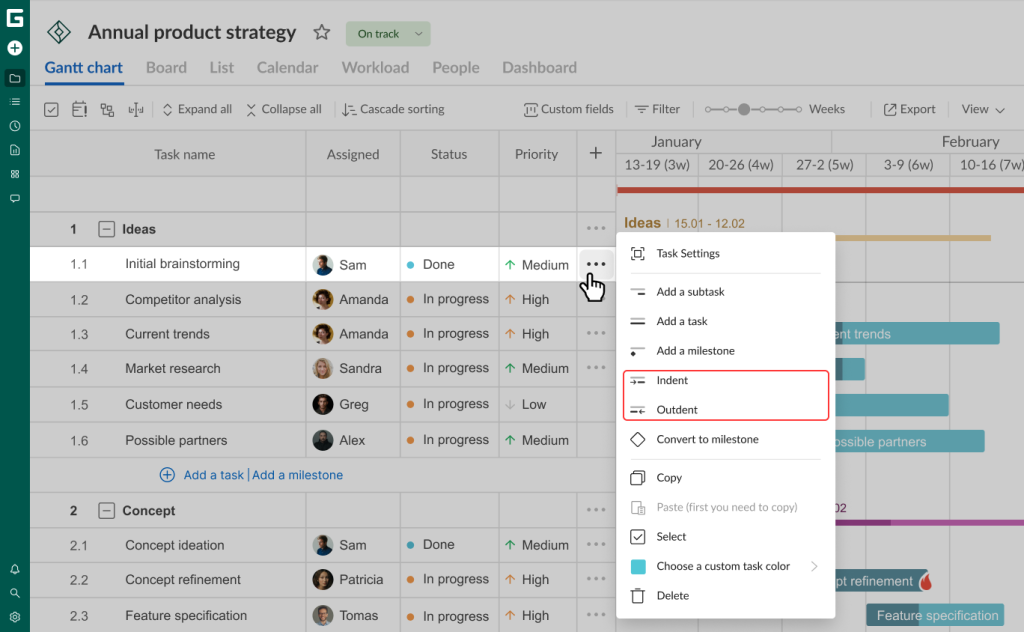The image size is (1024, 632).
Task: Switch to the Board tab
Action: click(166, 67)
